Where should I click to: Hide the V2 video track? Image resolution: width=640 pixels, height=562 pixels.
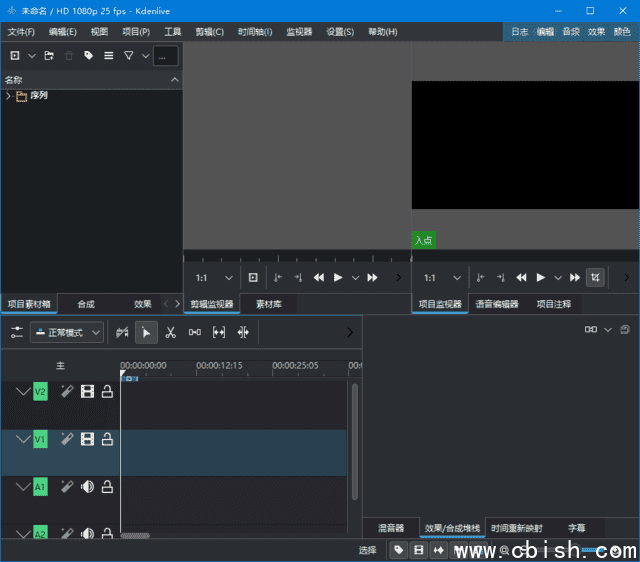(87, 392)
